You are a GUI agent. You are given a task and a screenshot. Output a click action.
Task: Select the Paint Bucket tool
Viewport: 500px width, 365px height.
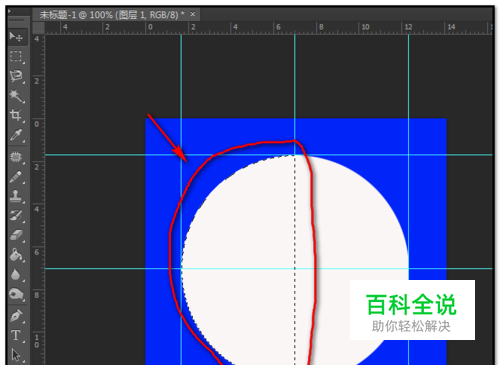pyautogui.click(x=16, y=255)
